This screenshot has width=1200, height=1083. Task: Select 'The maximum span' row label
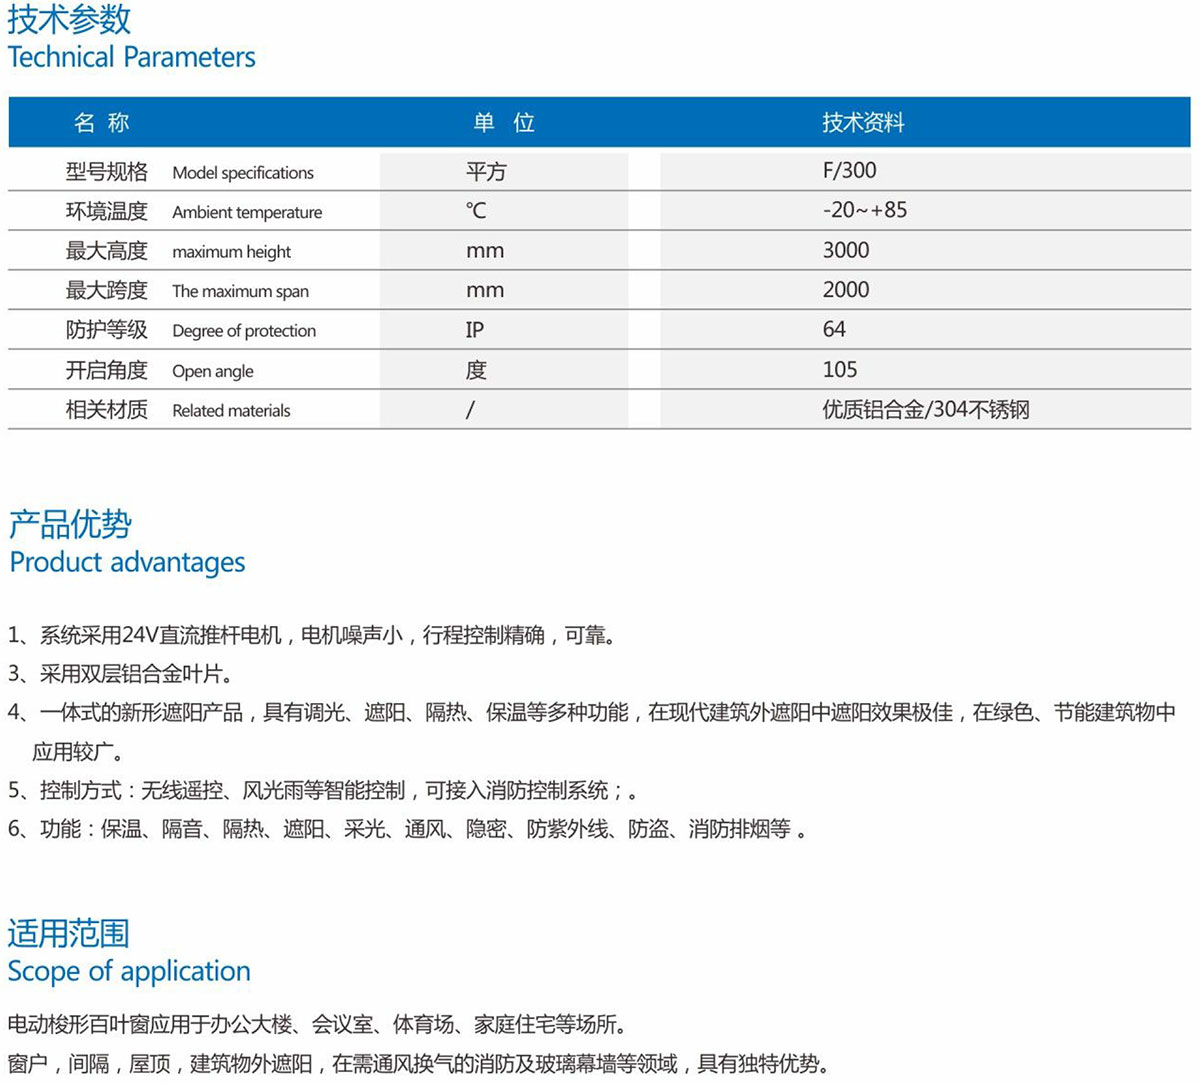point(240,292)
